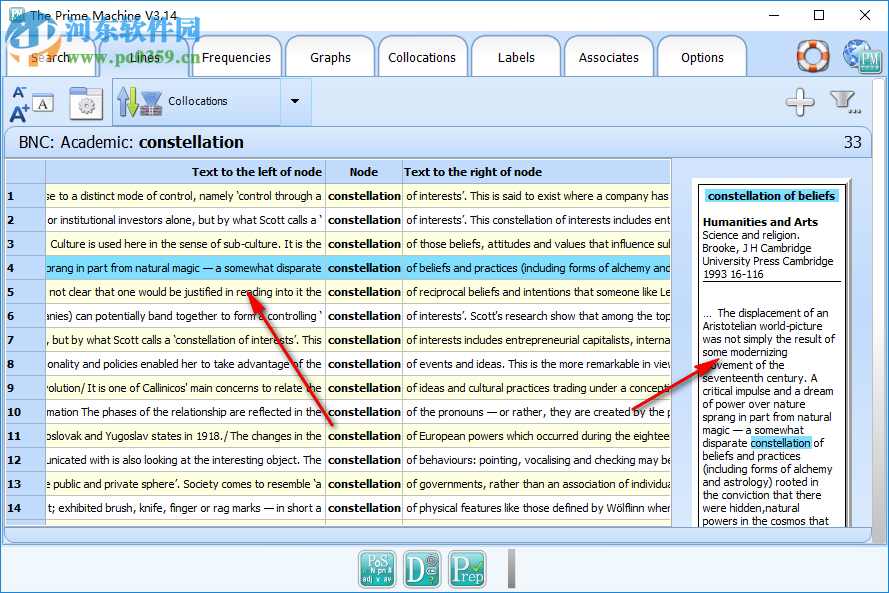The width and height of the screenshot is (889, 593).
Task: Click the 'BNC: Academic: constellation' title bar
Action: pos(438,142)
